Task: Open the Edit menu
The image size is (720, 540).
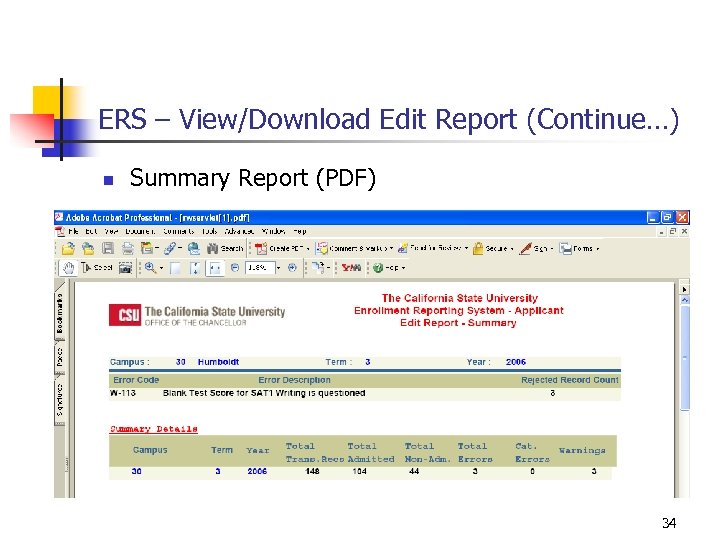Action: coord(91,231)
